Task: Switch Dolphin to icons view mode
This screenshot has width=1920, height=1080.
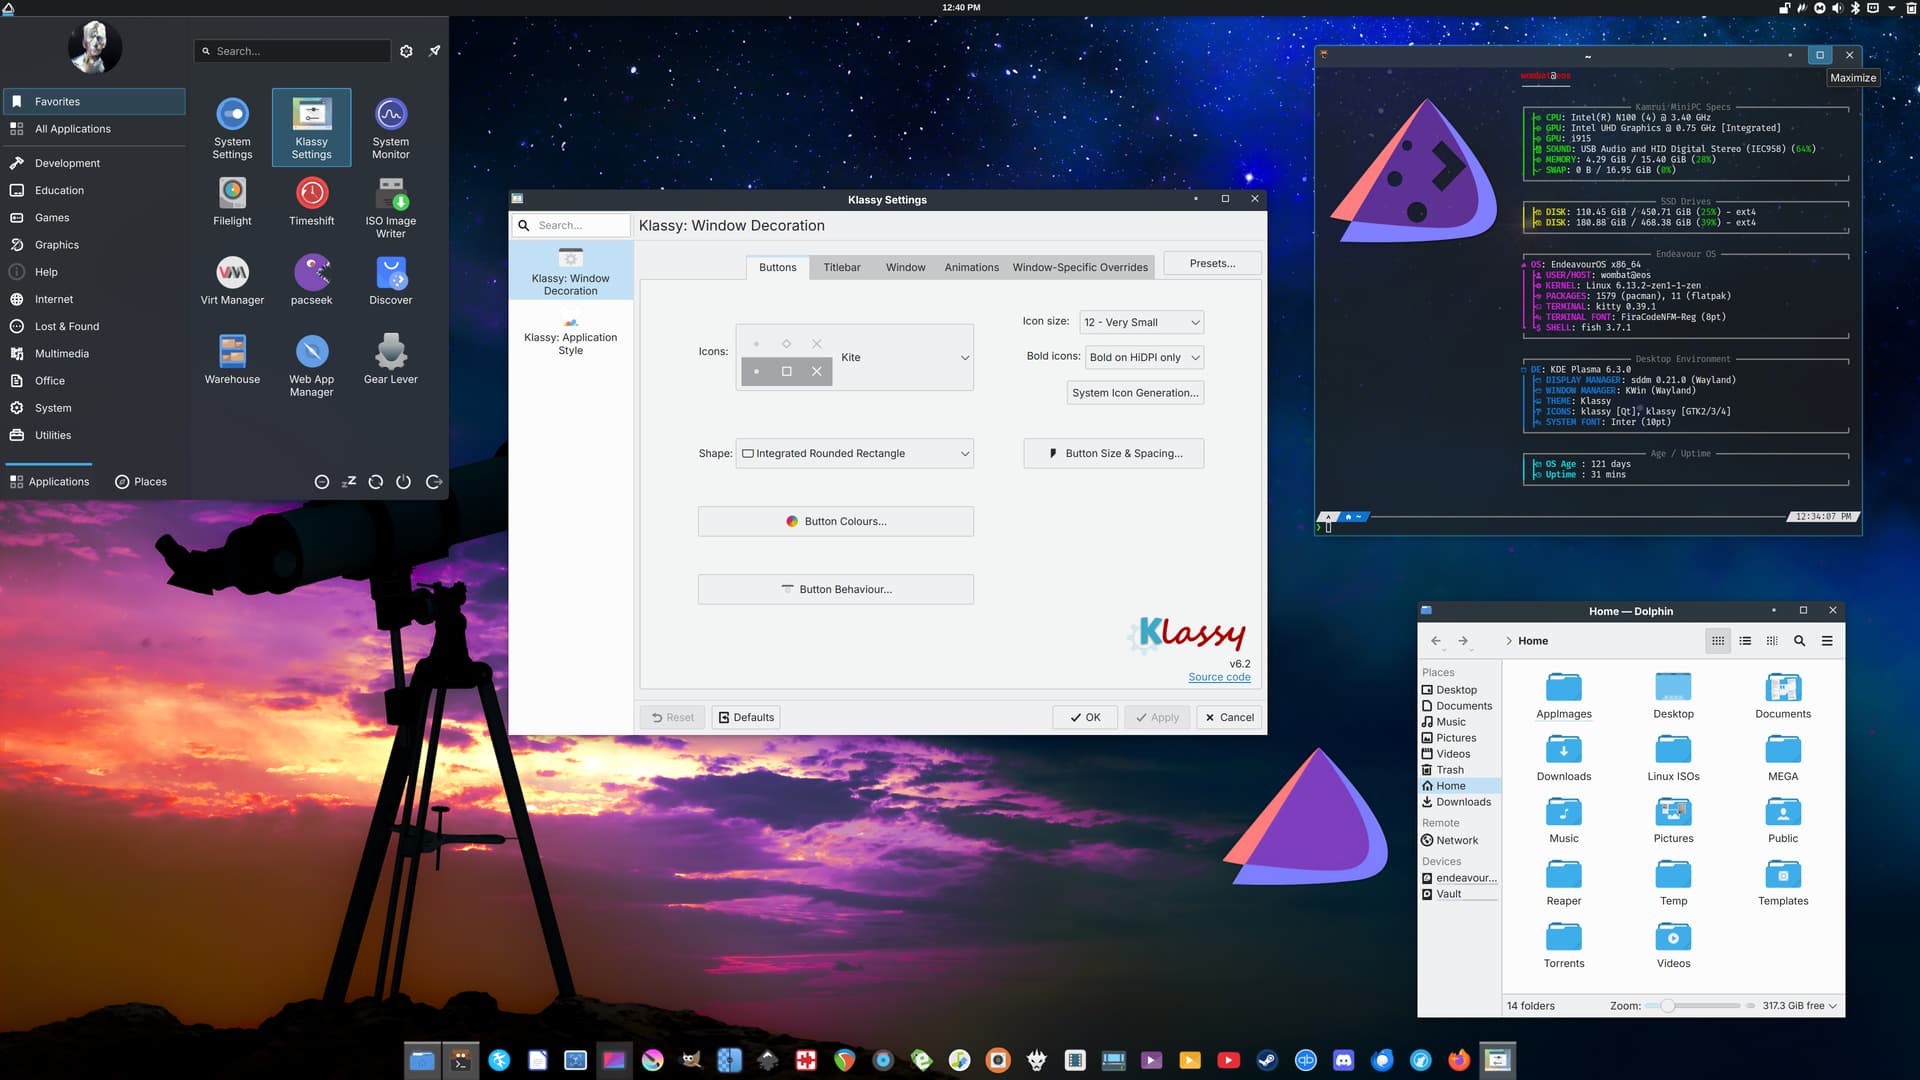Action: coord(1718,641)
